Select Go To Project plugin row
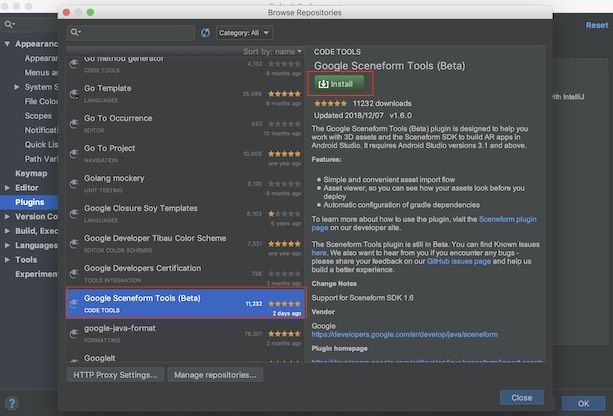This screenshot has height=416, width=613. tap(185, 154)
